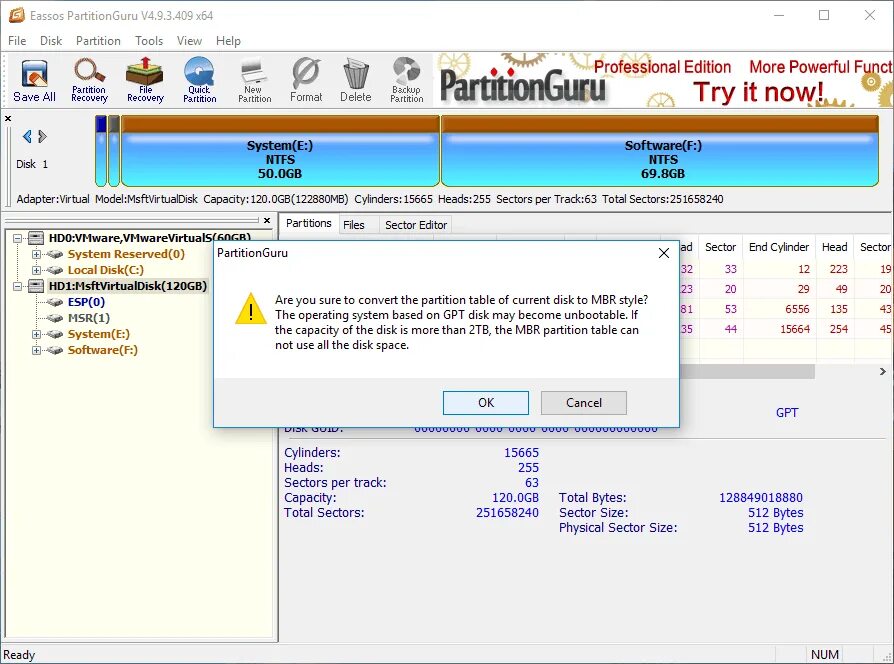Click the PartitionGuru app icon in title bar
The image size is (894, 664).
click(x=16, y=15)
